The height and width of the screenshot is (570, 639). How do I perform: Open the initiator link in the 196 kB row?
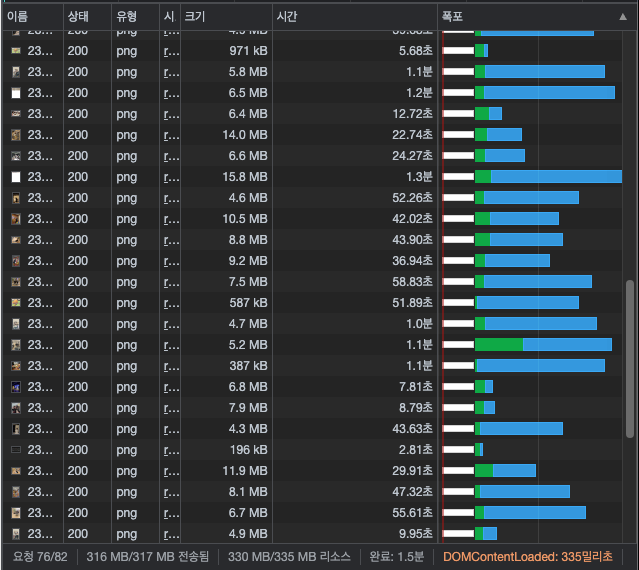171,450
